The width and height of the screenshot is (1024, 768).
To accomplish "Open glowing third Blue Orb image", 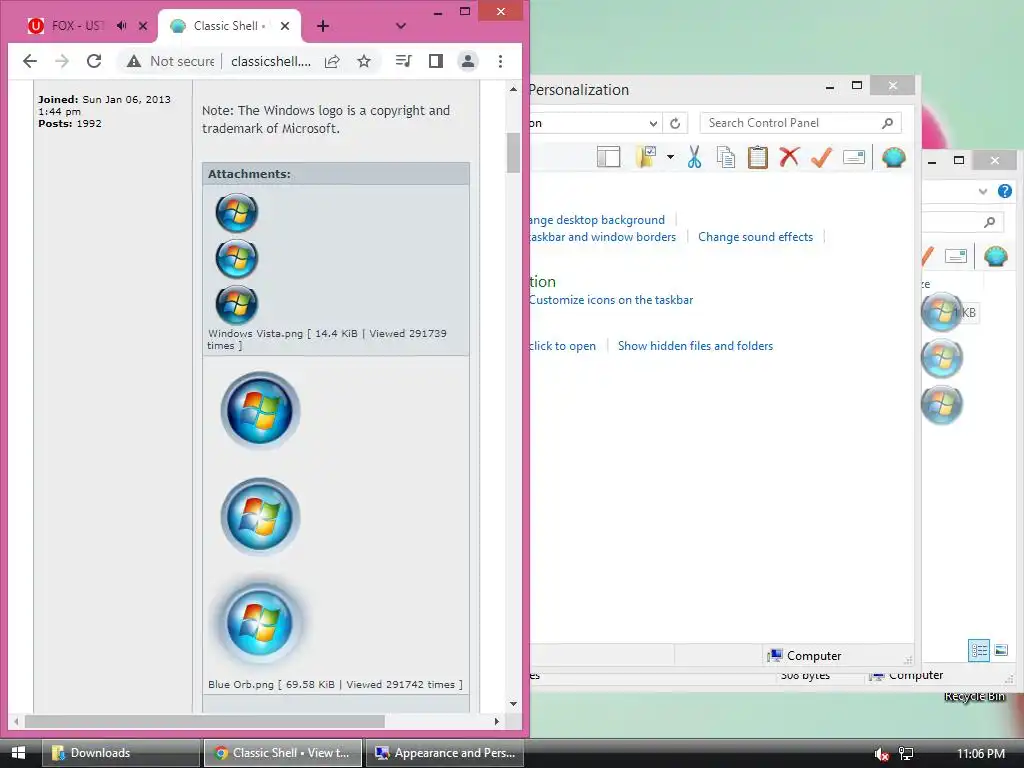I will 260,622.
